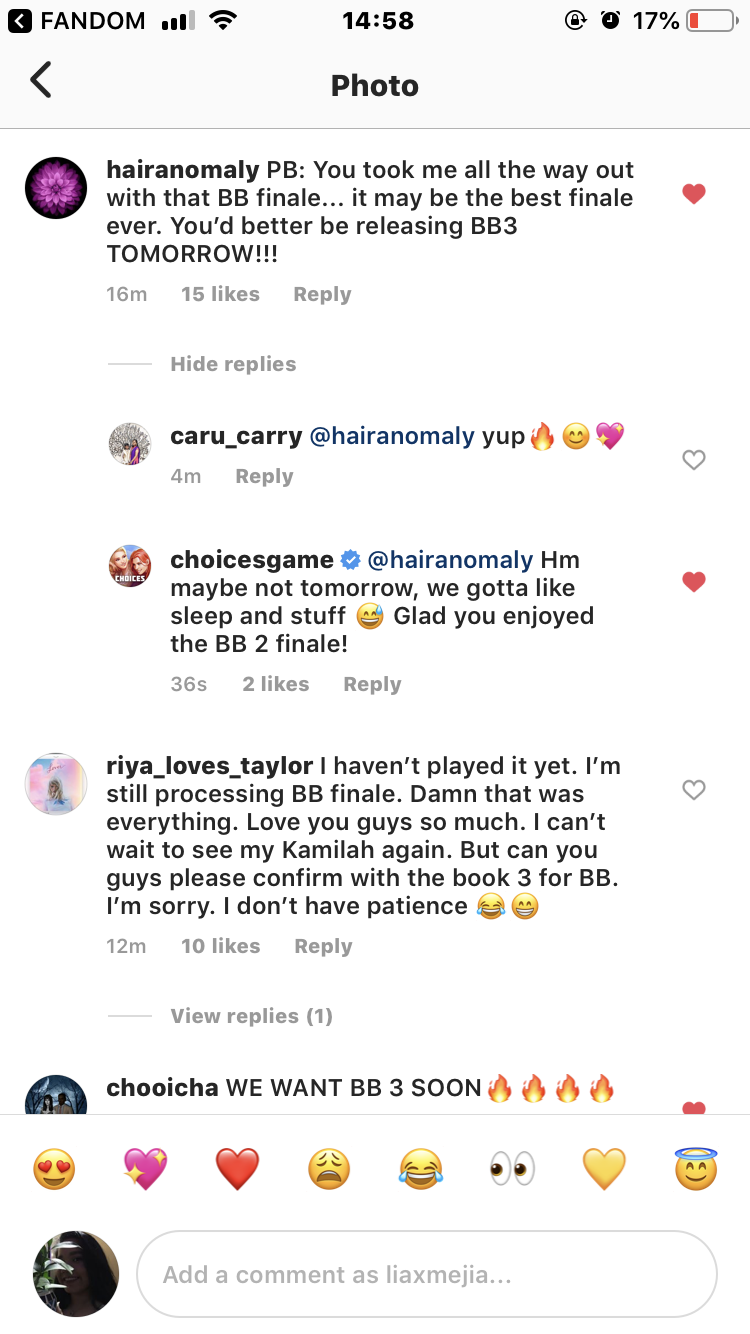Collapse replies with Hide replies
The image size is (750, 1334).
click(x=233, y=364)
